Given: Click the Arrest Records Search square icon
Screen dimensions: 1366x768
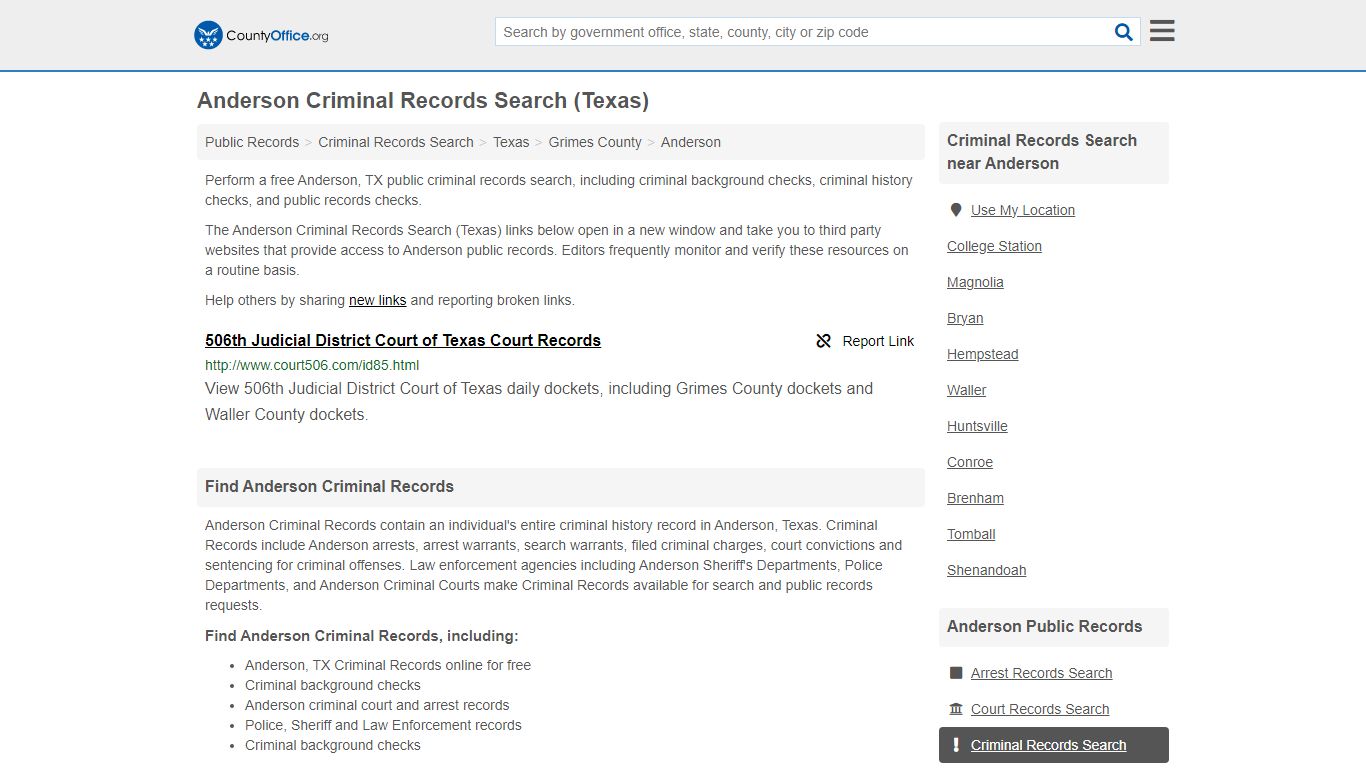Looking at the screenshot, I should pos(956,673).
